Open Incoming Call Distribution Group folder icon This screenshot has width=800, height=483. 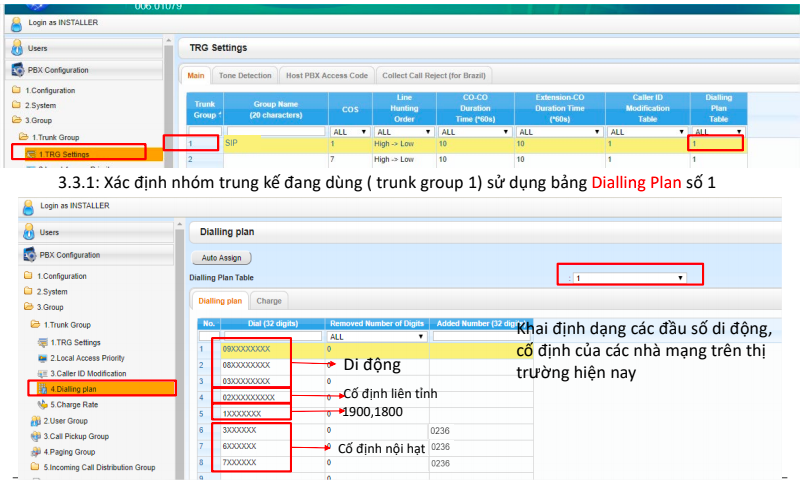34,467
